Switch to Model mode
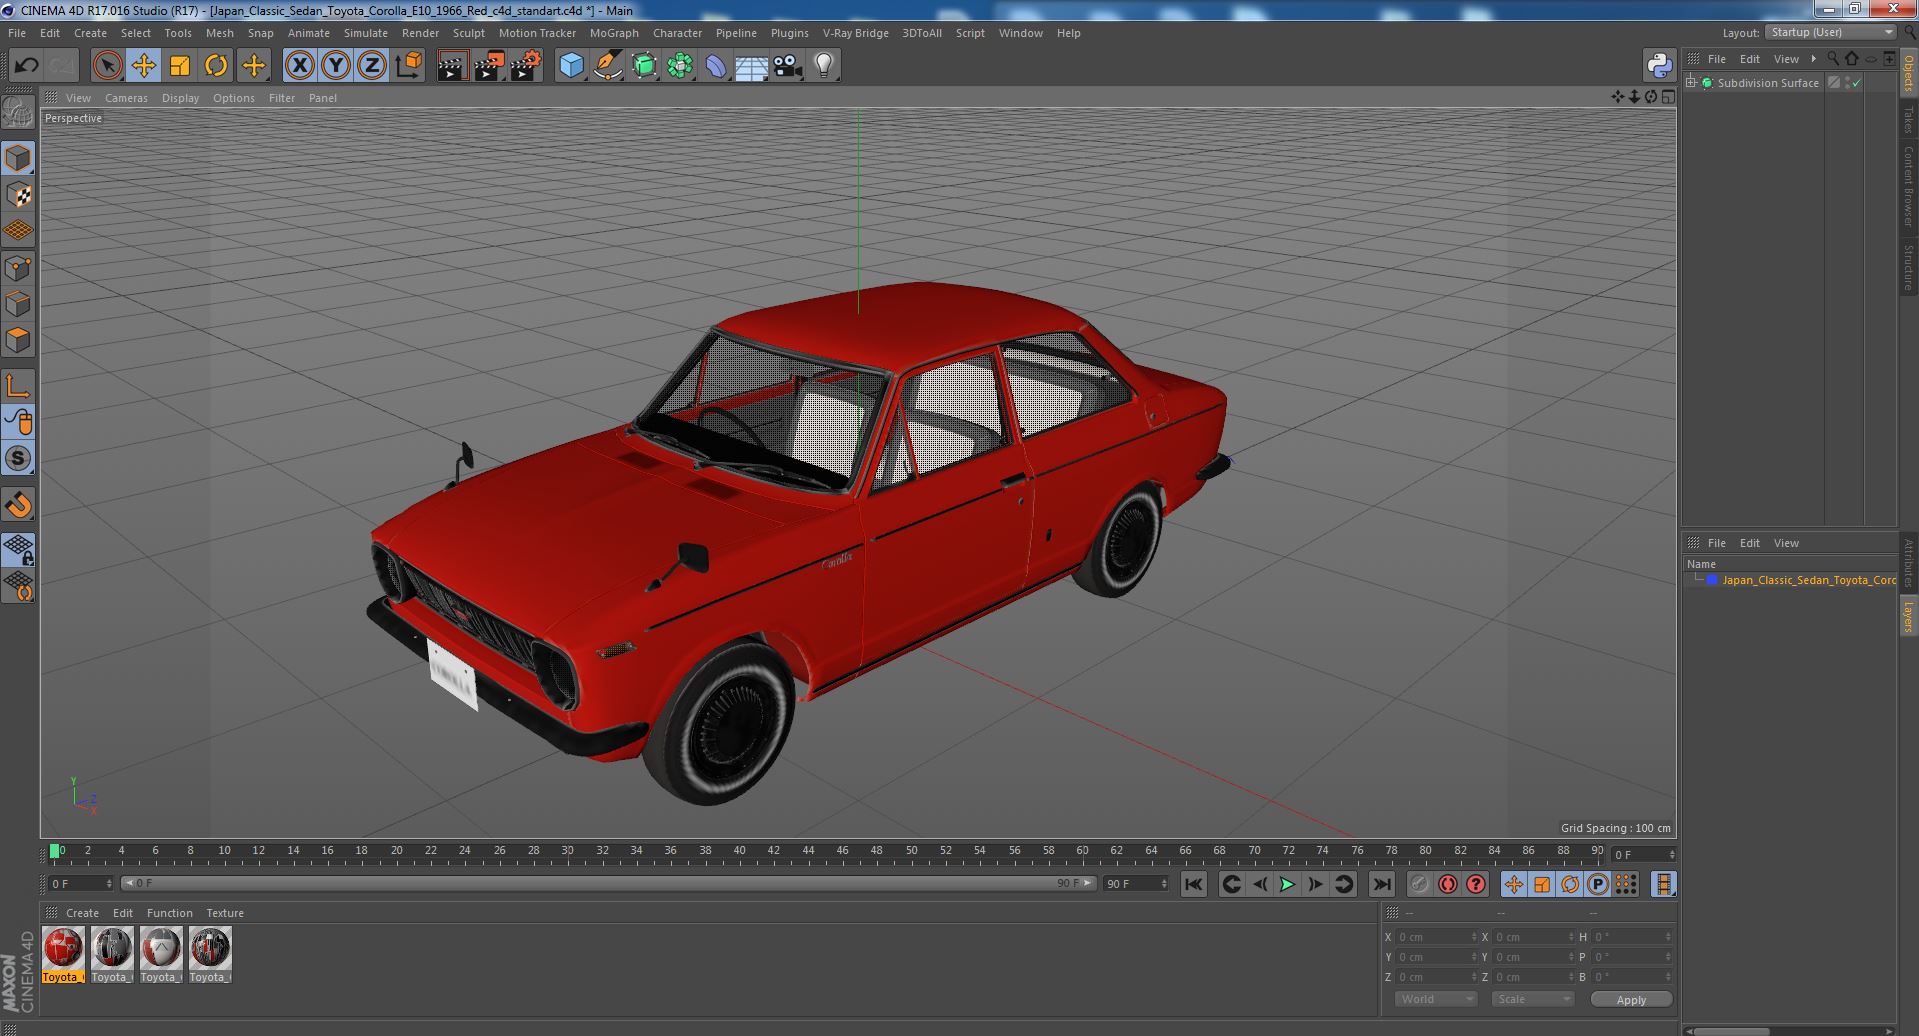Viewport: 1919px width, 1036px height. [18, 158]
